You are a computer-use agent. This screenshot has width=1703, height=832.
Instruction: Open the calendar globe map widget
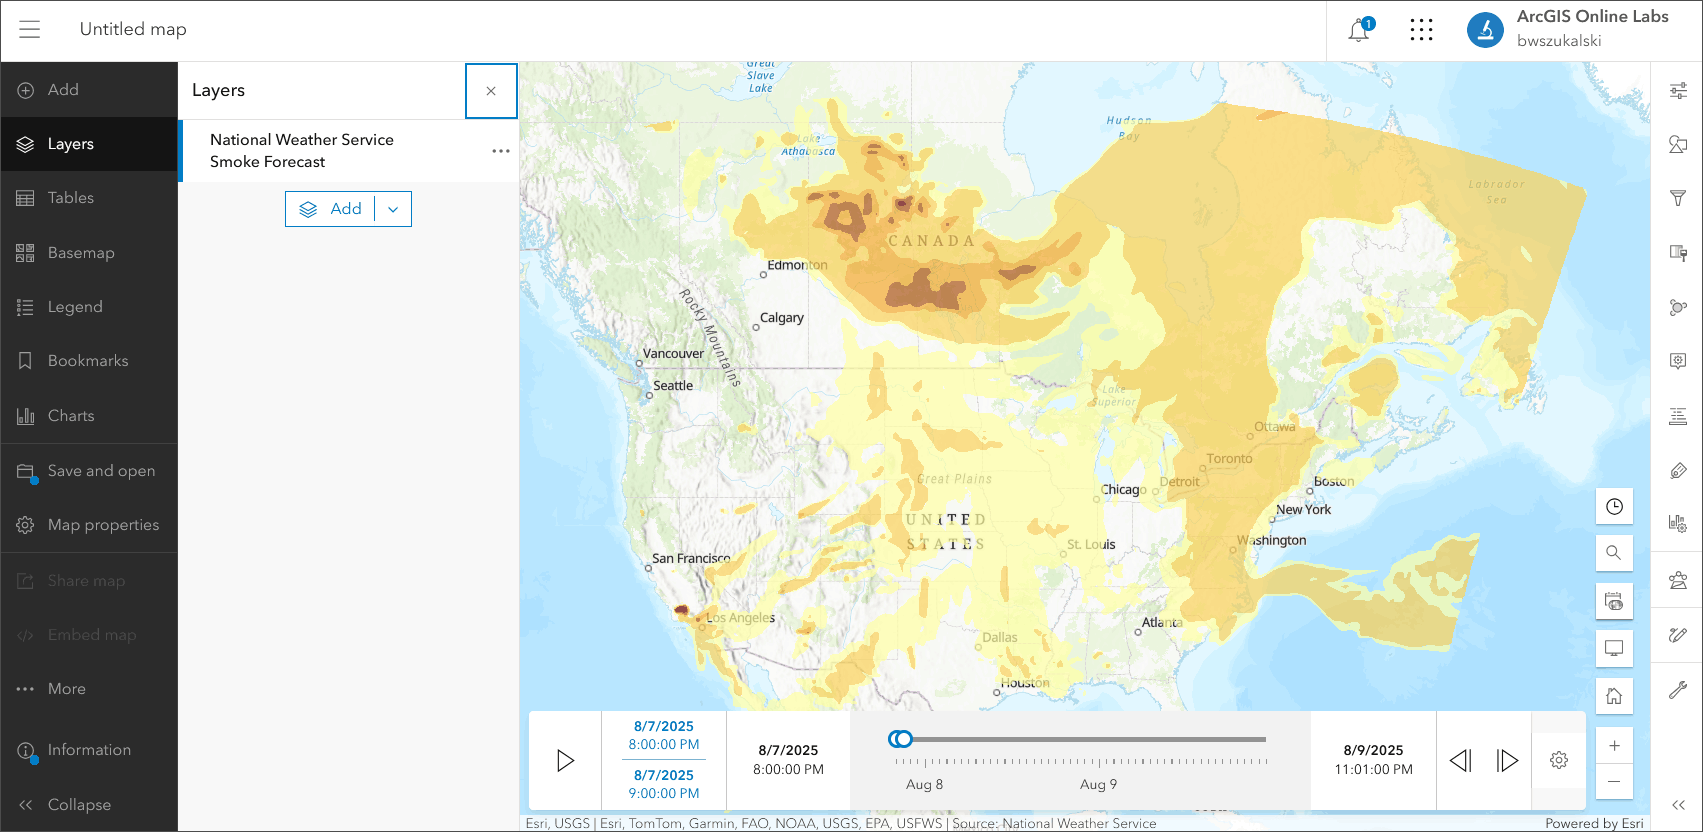coord(1614,601)
